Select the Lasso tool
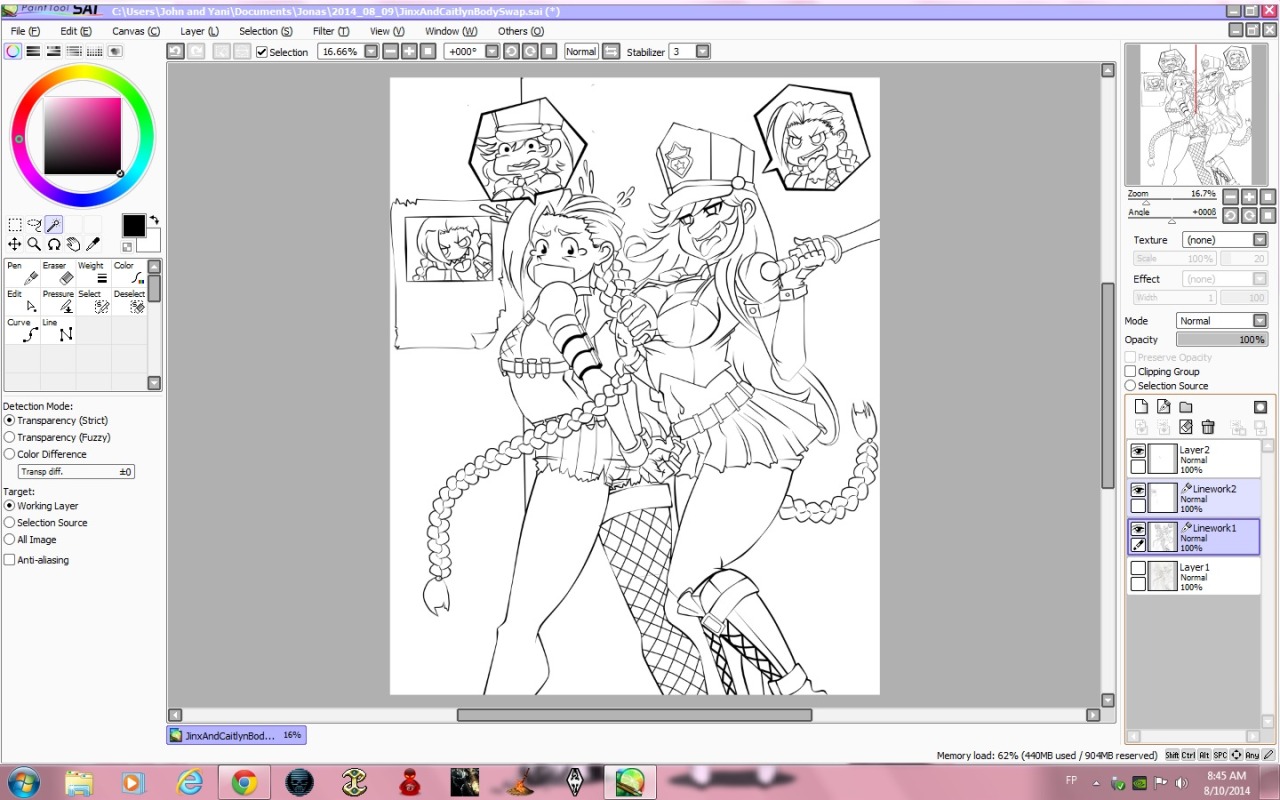This screenshot has height=800, width=1280. tap(34, 225)
